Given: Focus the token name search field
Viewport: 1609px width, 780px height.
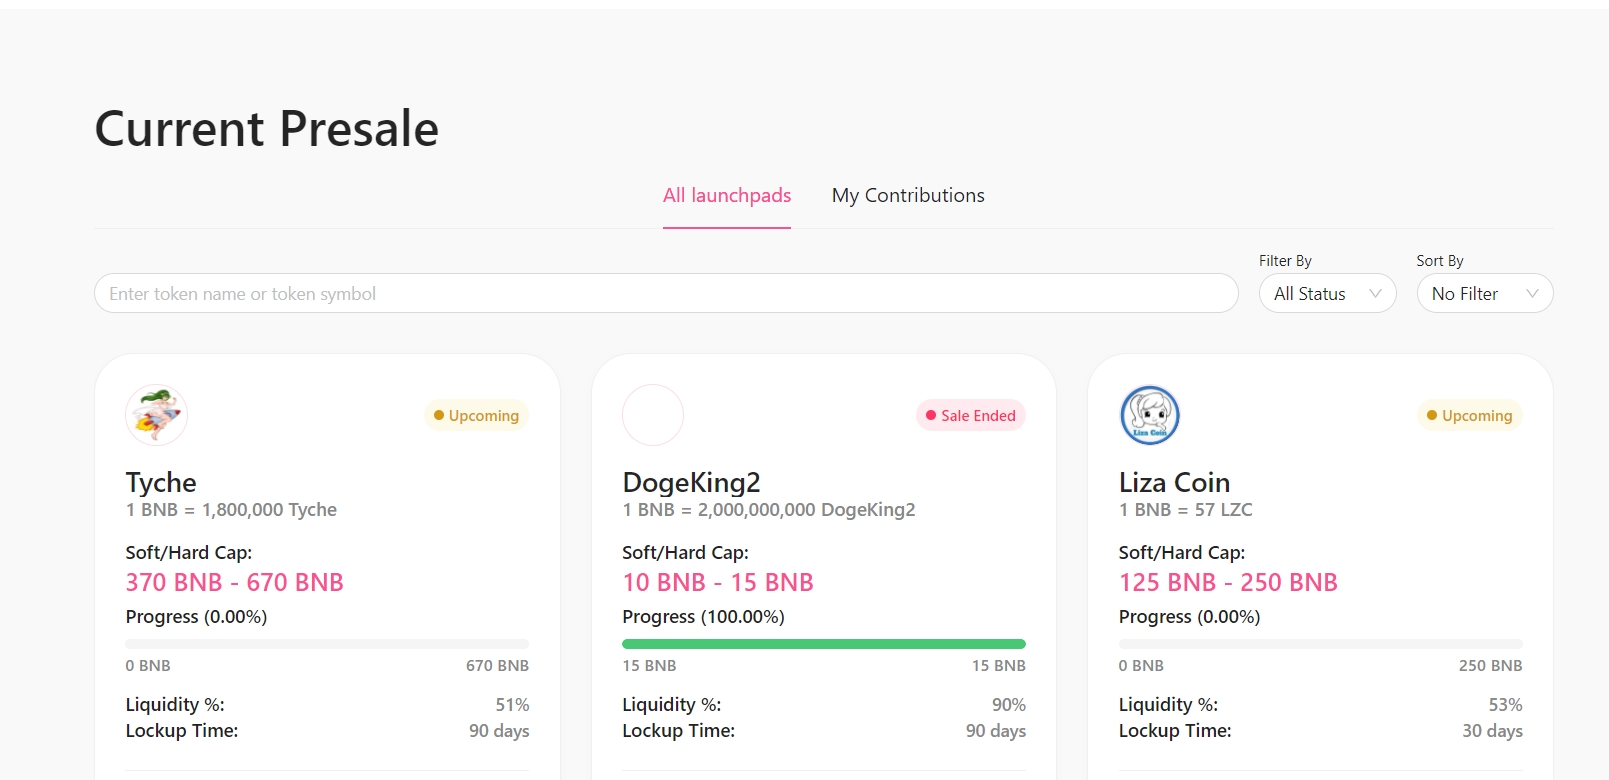Looking at the screenshot, I should (666, 294).
